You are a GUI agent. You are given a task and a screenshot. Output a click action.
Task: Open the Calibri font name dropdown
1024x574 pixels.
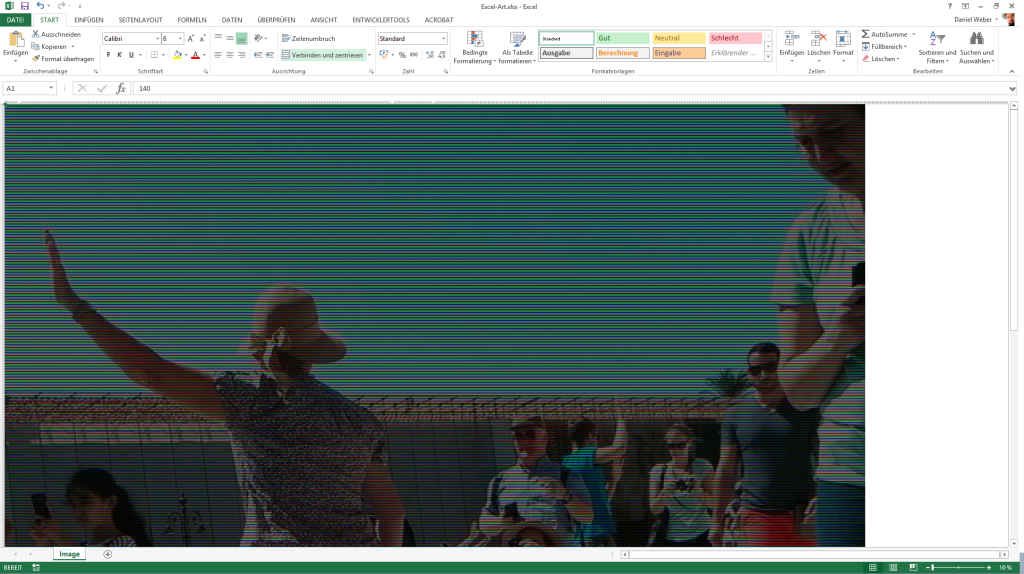[157, 38]
